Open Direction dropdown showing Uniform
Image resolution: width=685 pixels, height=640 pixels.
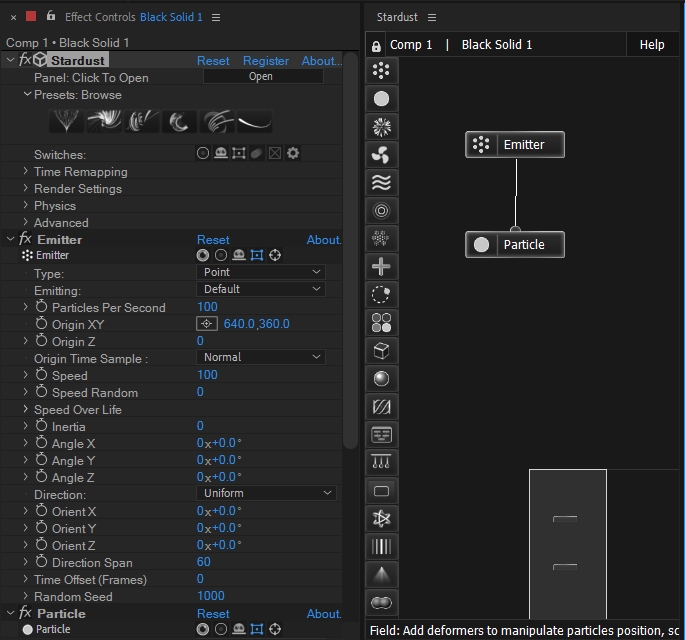pos(266,493)
